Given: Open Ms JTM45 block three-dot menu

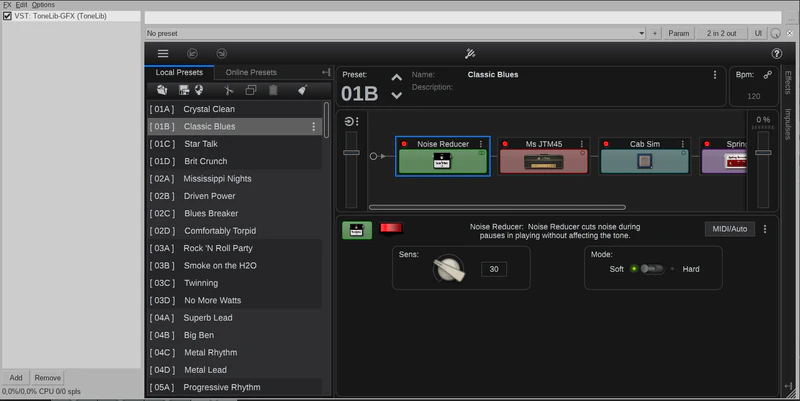Looking at the screenshot, I should pyautogui.click(x=582, y=144).
